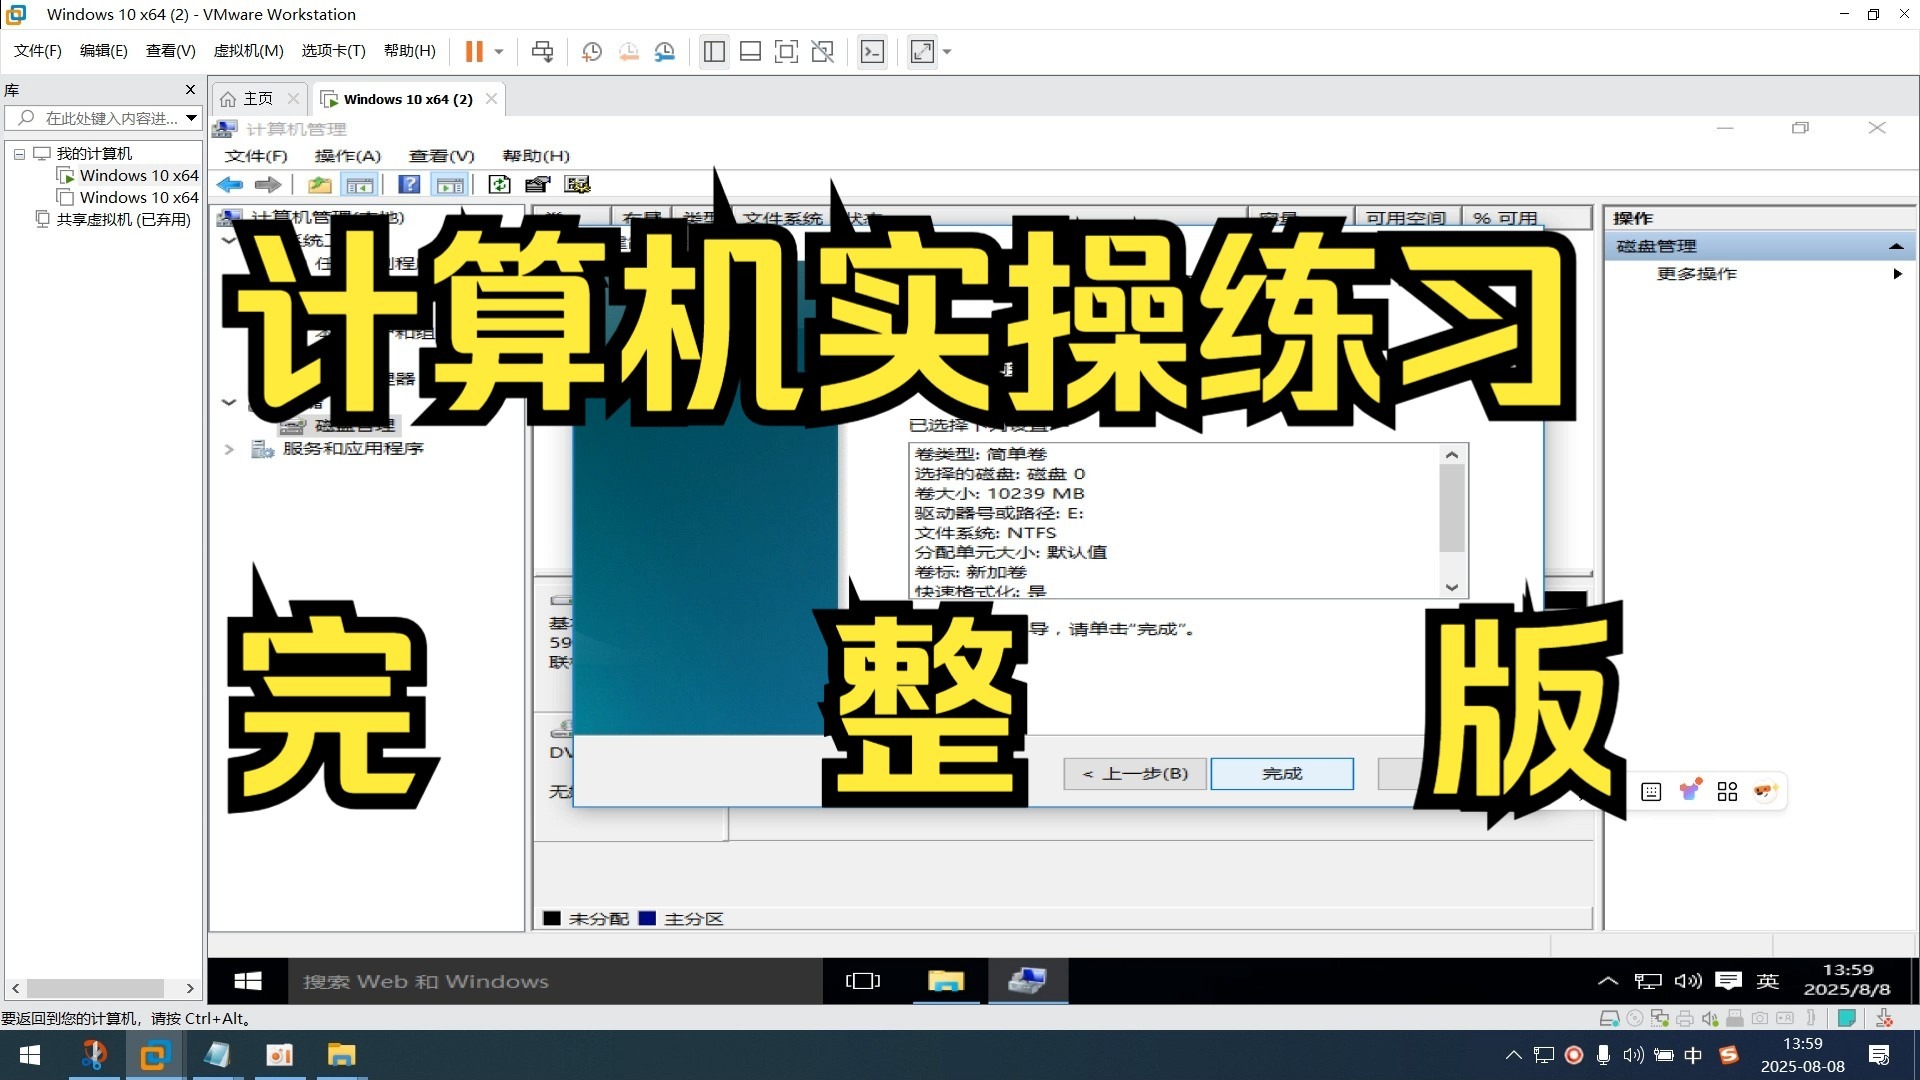
Task: Enter full screen mode
Action: 786,51
